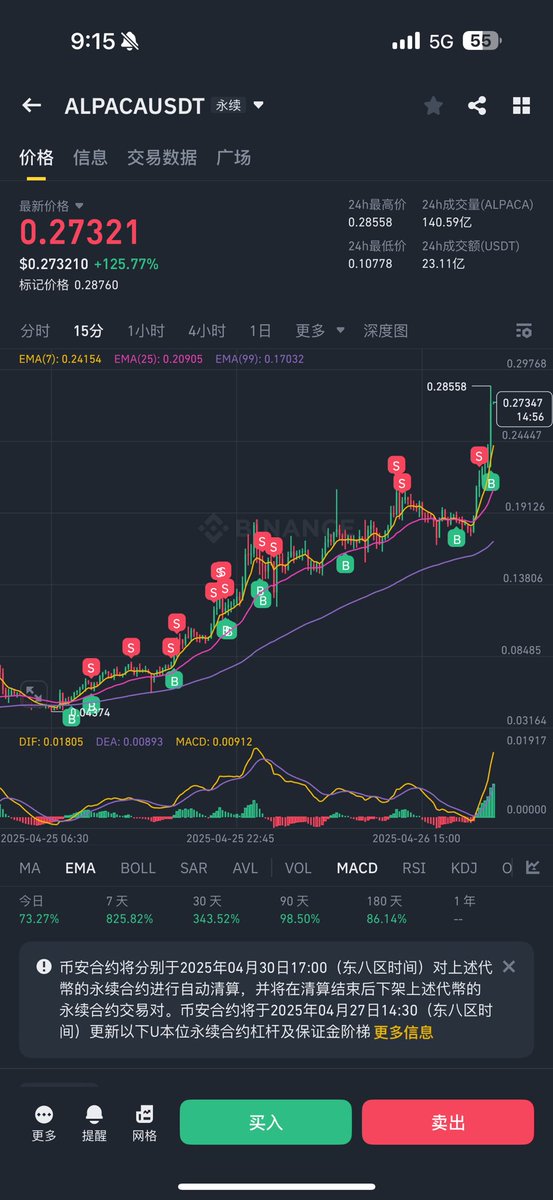Tap the expand chart arrows icon
Screen dimensions: 553x1200
click(x=33, y=692)
